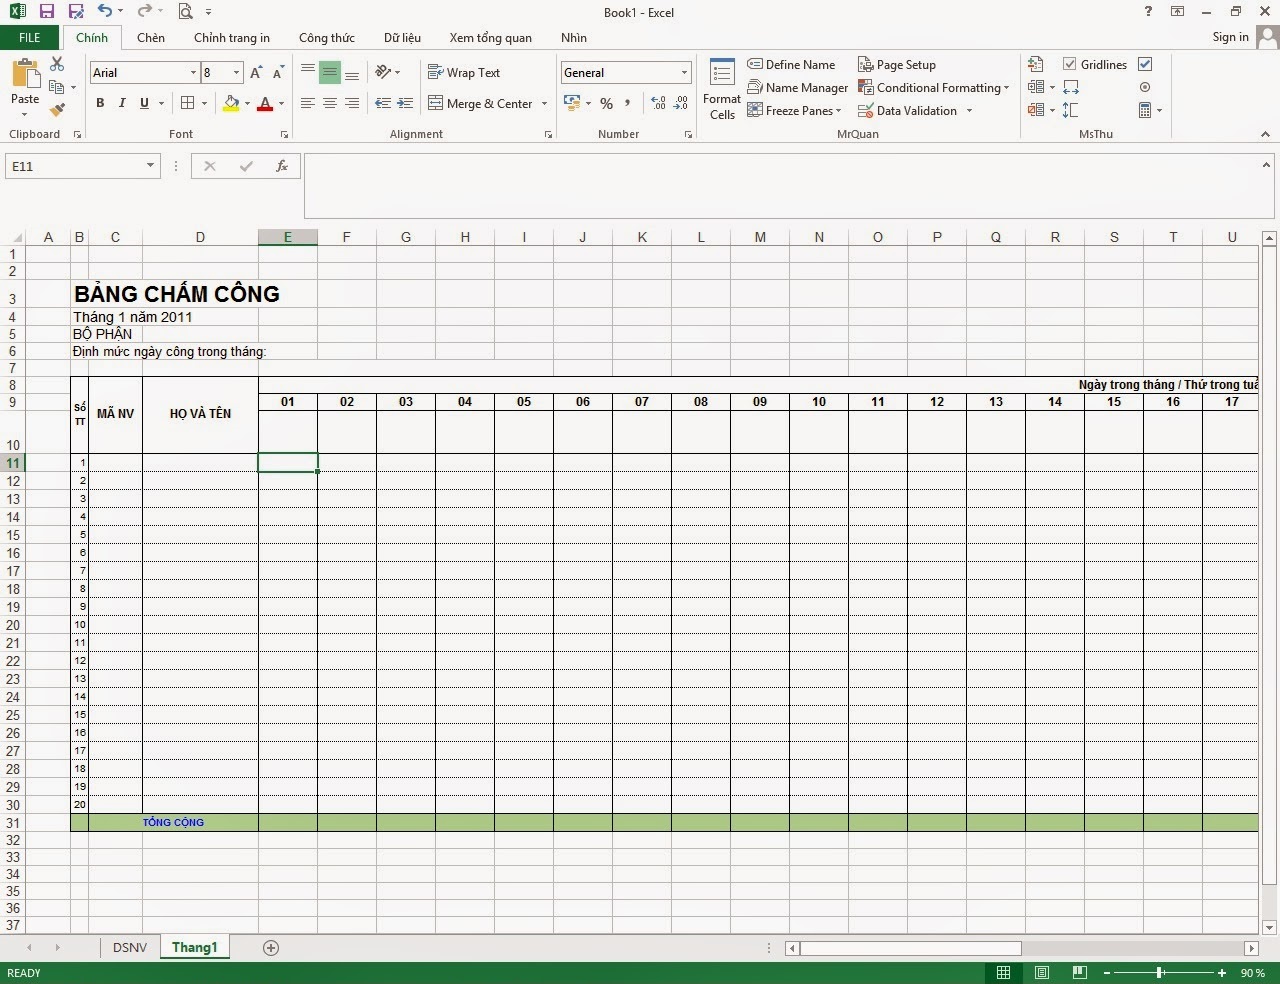
Task: Click the Undo arrow icon
Action: 105,12
